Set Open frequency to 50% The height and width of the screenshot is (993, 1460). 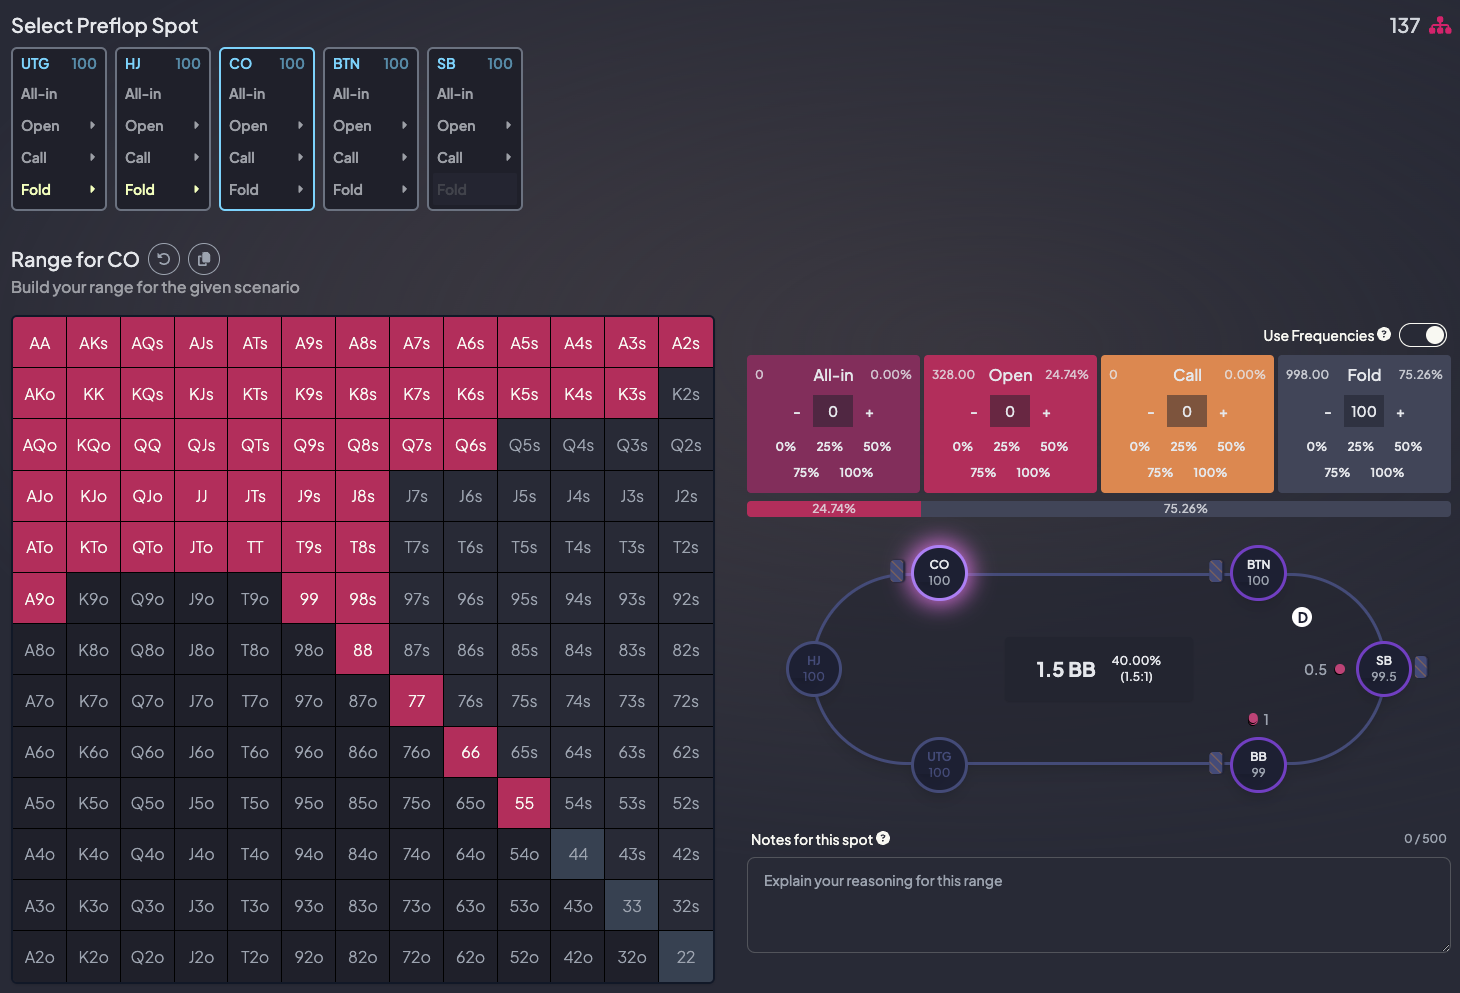(x=1054, y=446)
